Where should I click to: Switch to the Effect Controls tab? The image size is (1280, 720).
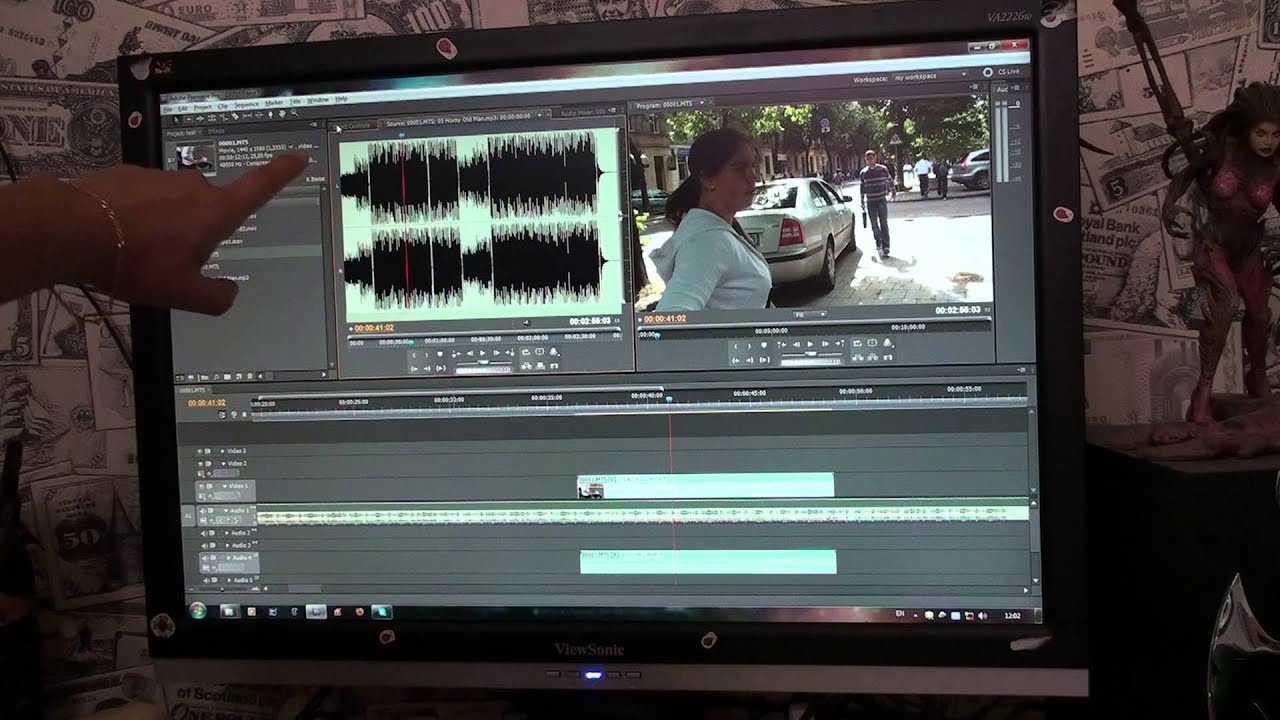point(352,126)
